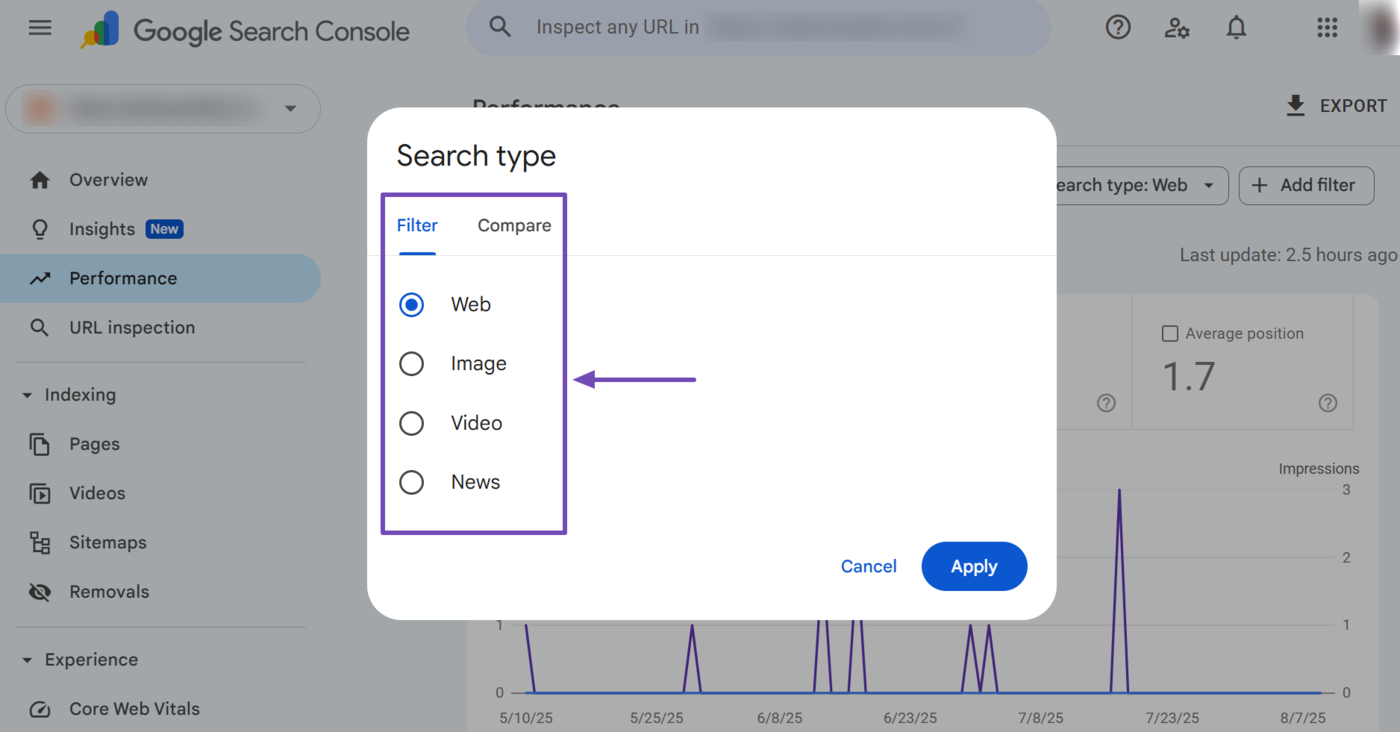
Task: Click the Export download icon
Action: point(1296,106)
